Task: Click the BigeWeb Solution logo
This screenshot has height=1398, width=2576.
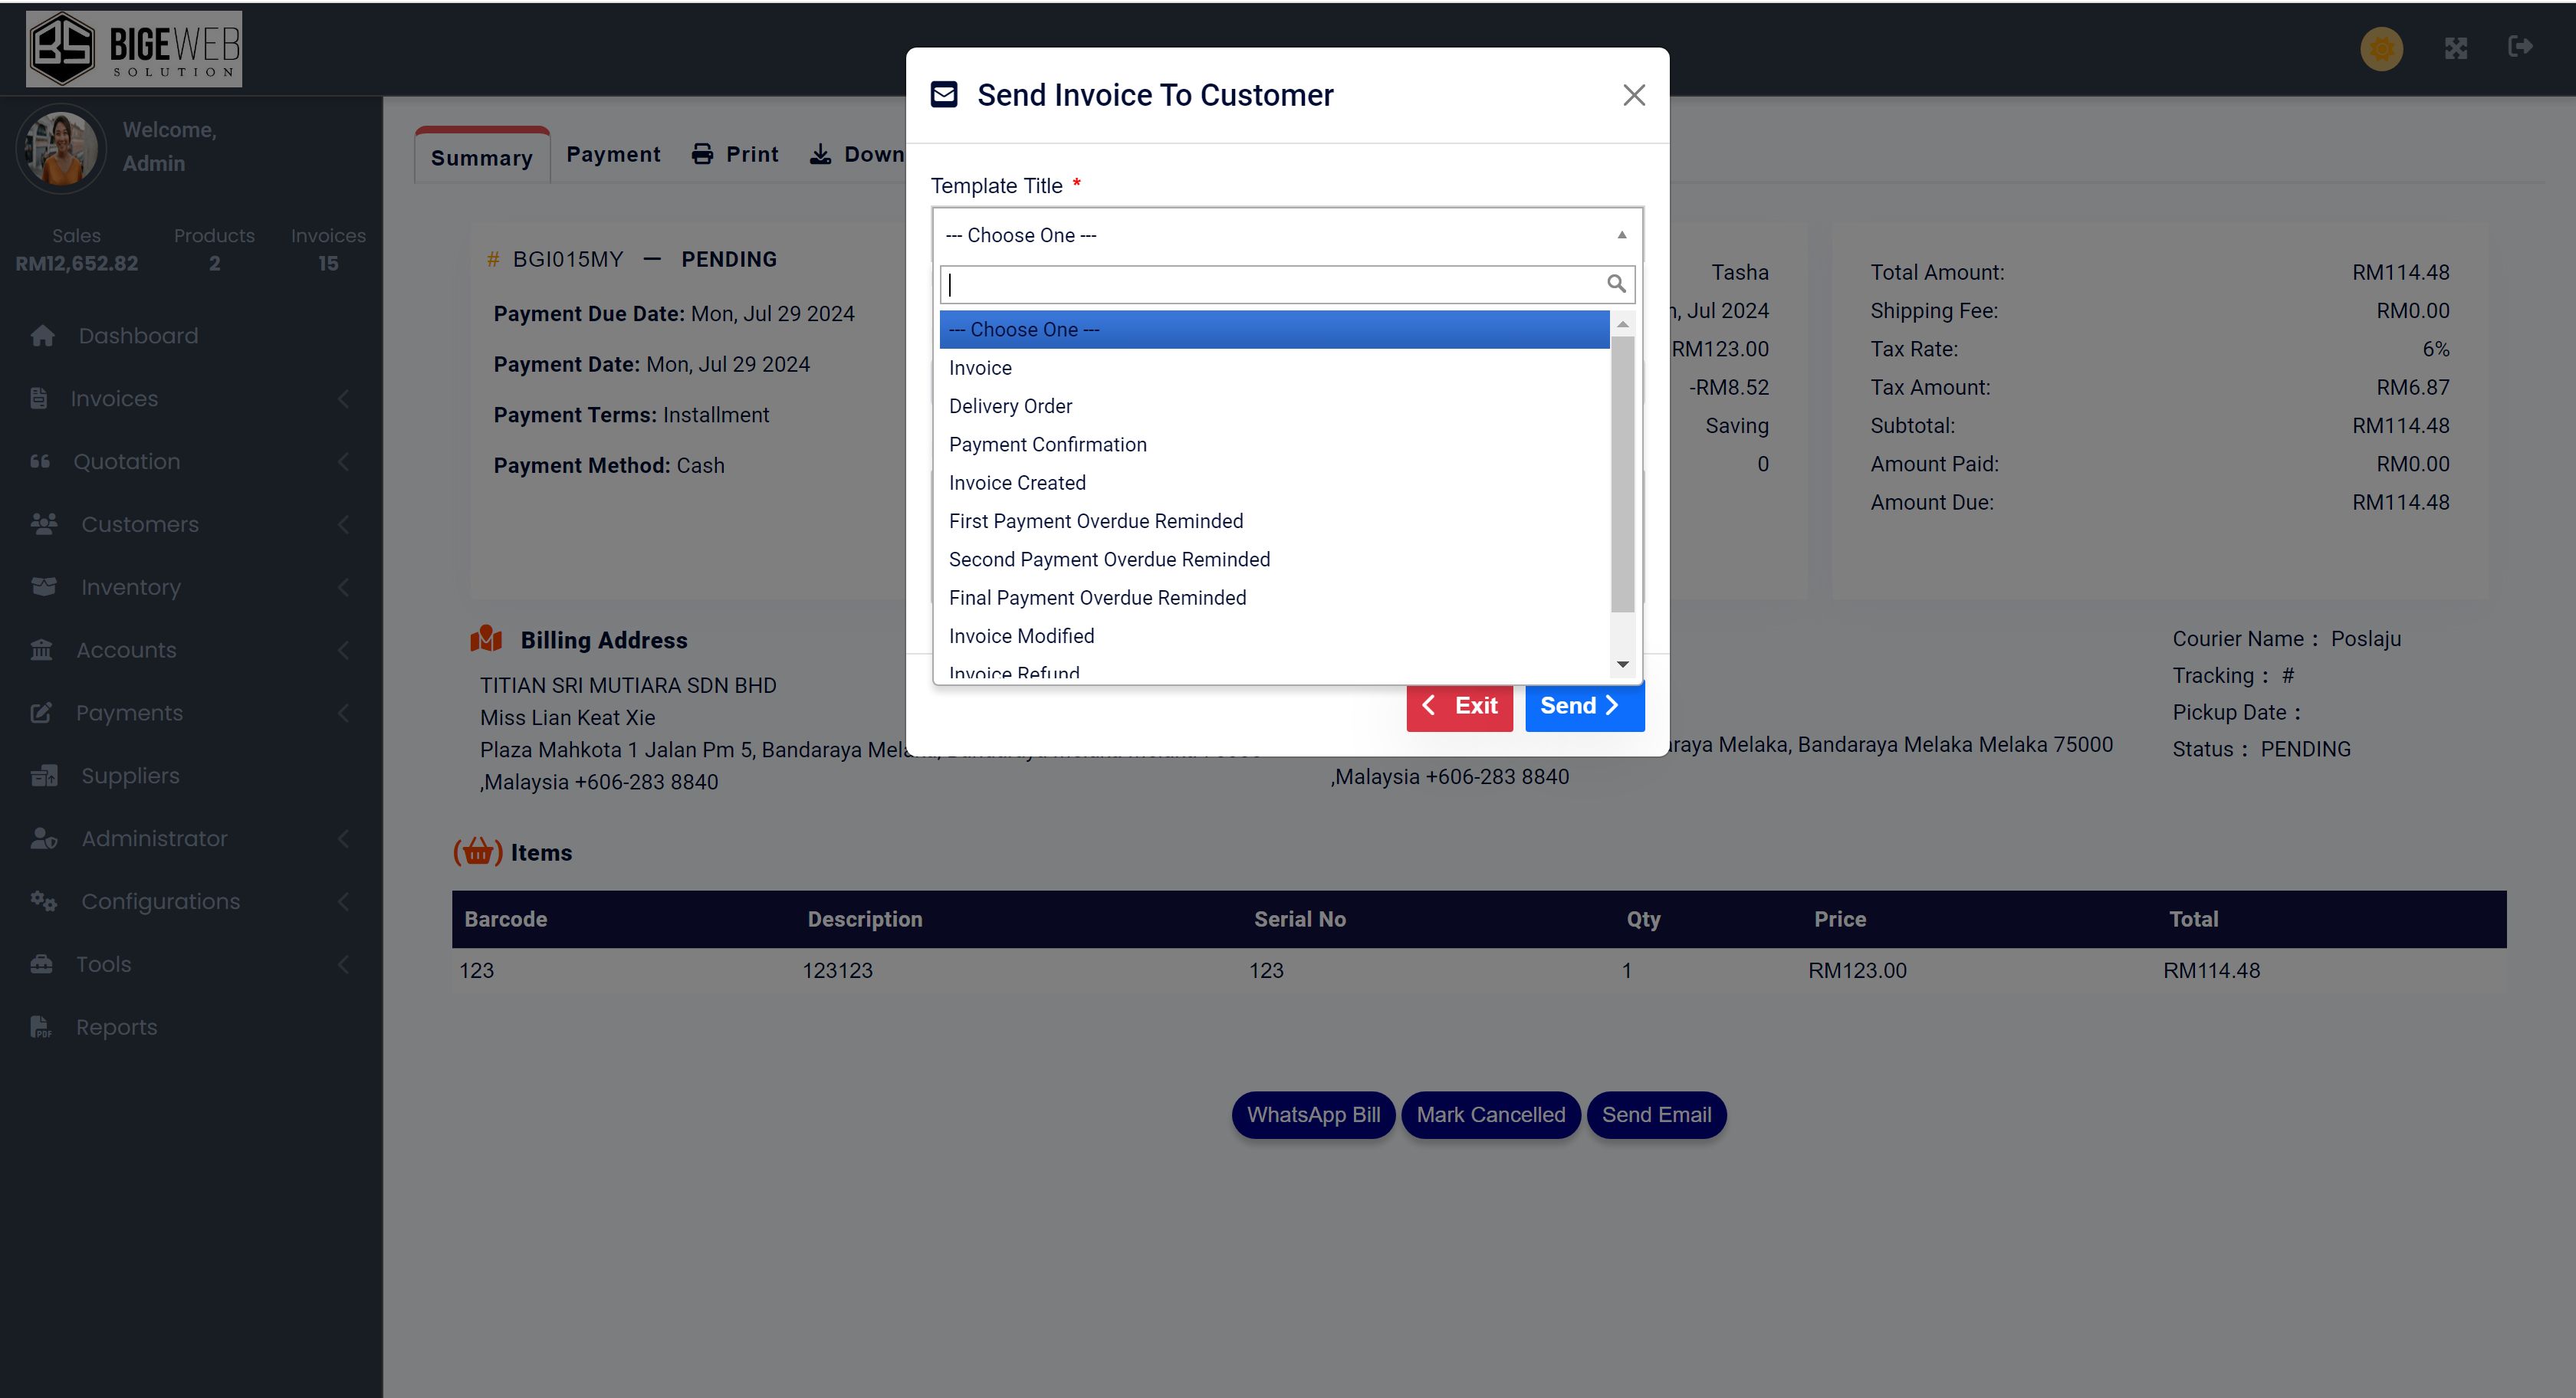Action: coord(134,48)
